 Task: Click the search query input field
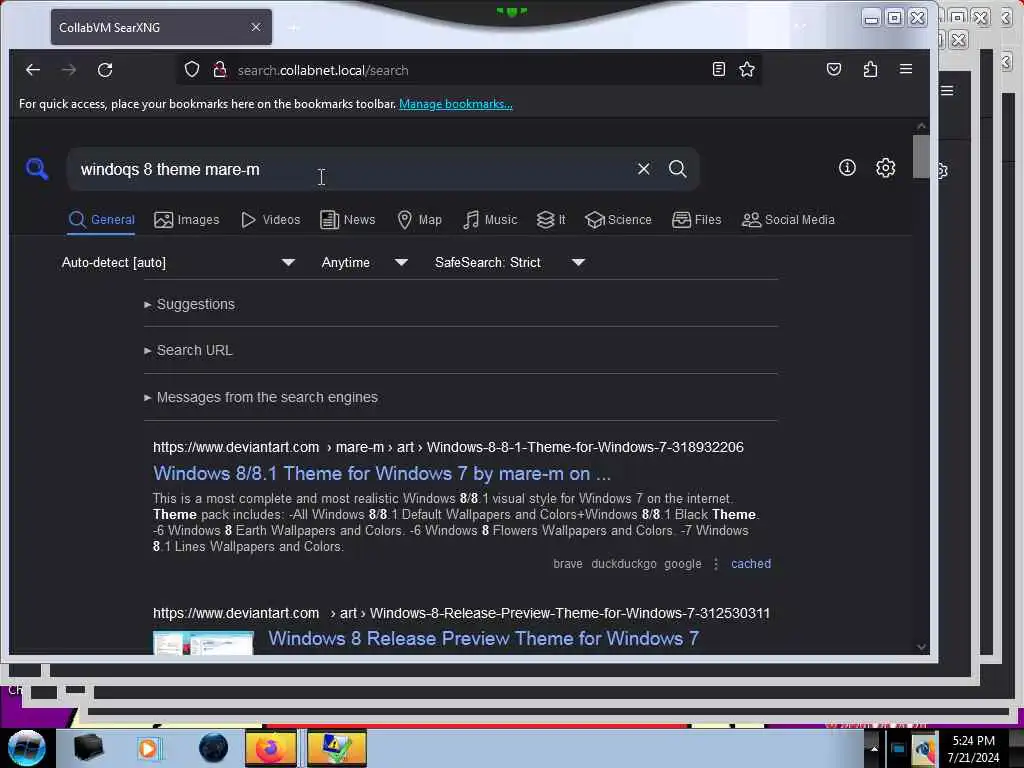[x=353, y=169]
